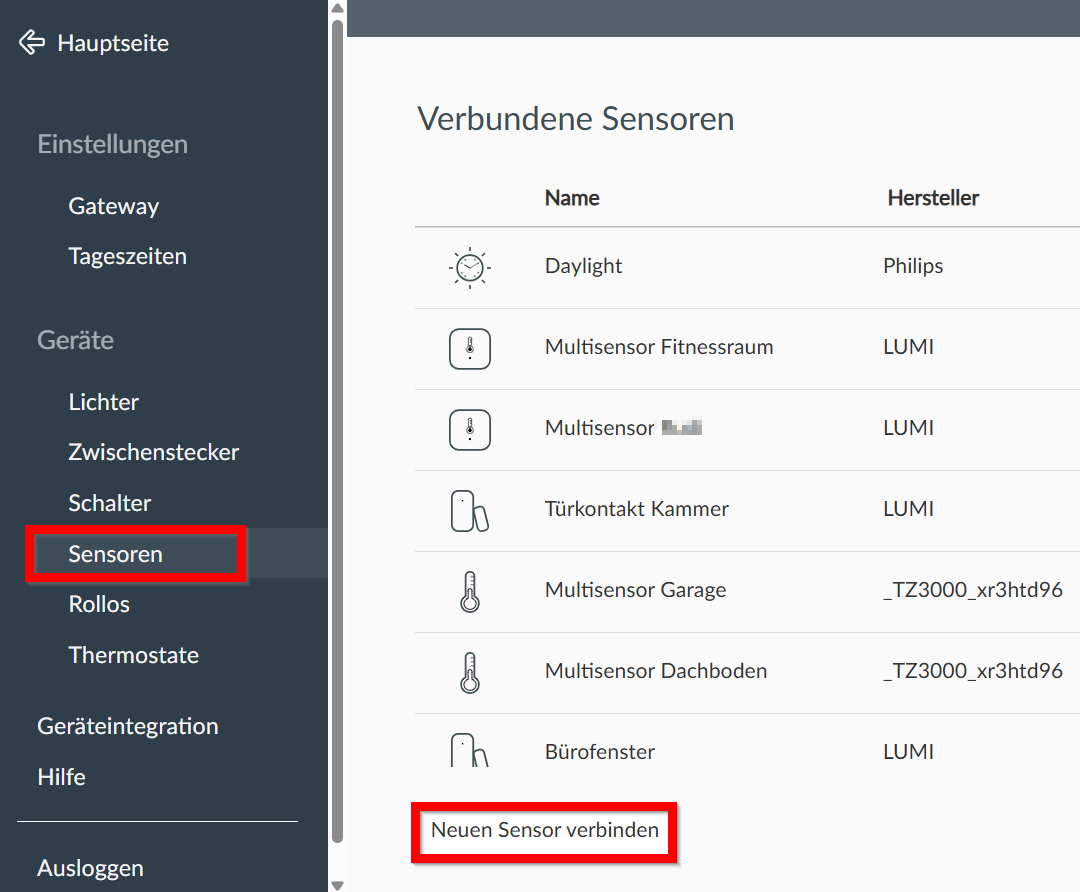
Task: Open Rollos in the sidebar
Action: (x=99, y=604)
